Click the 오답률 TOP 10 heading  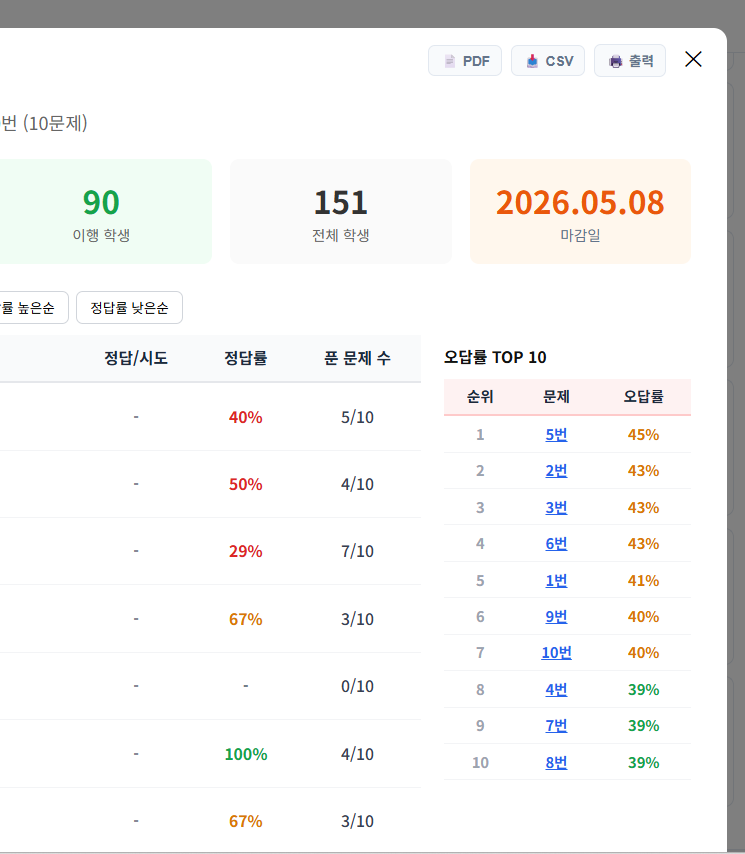point(495,357)
